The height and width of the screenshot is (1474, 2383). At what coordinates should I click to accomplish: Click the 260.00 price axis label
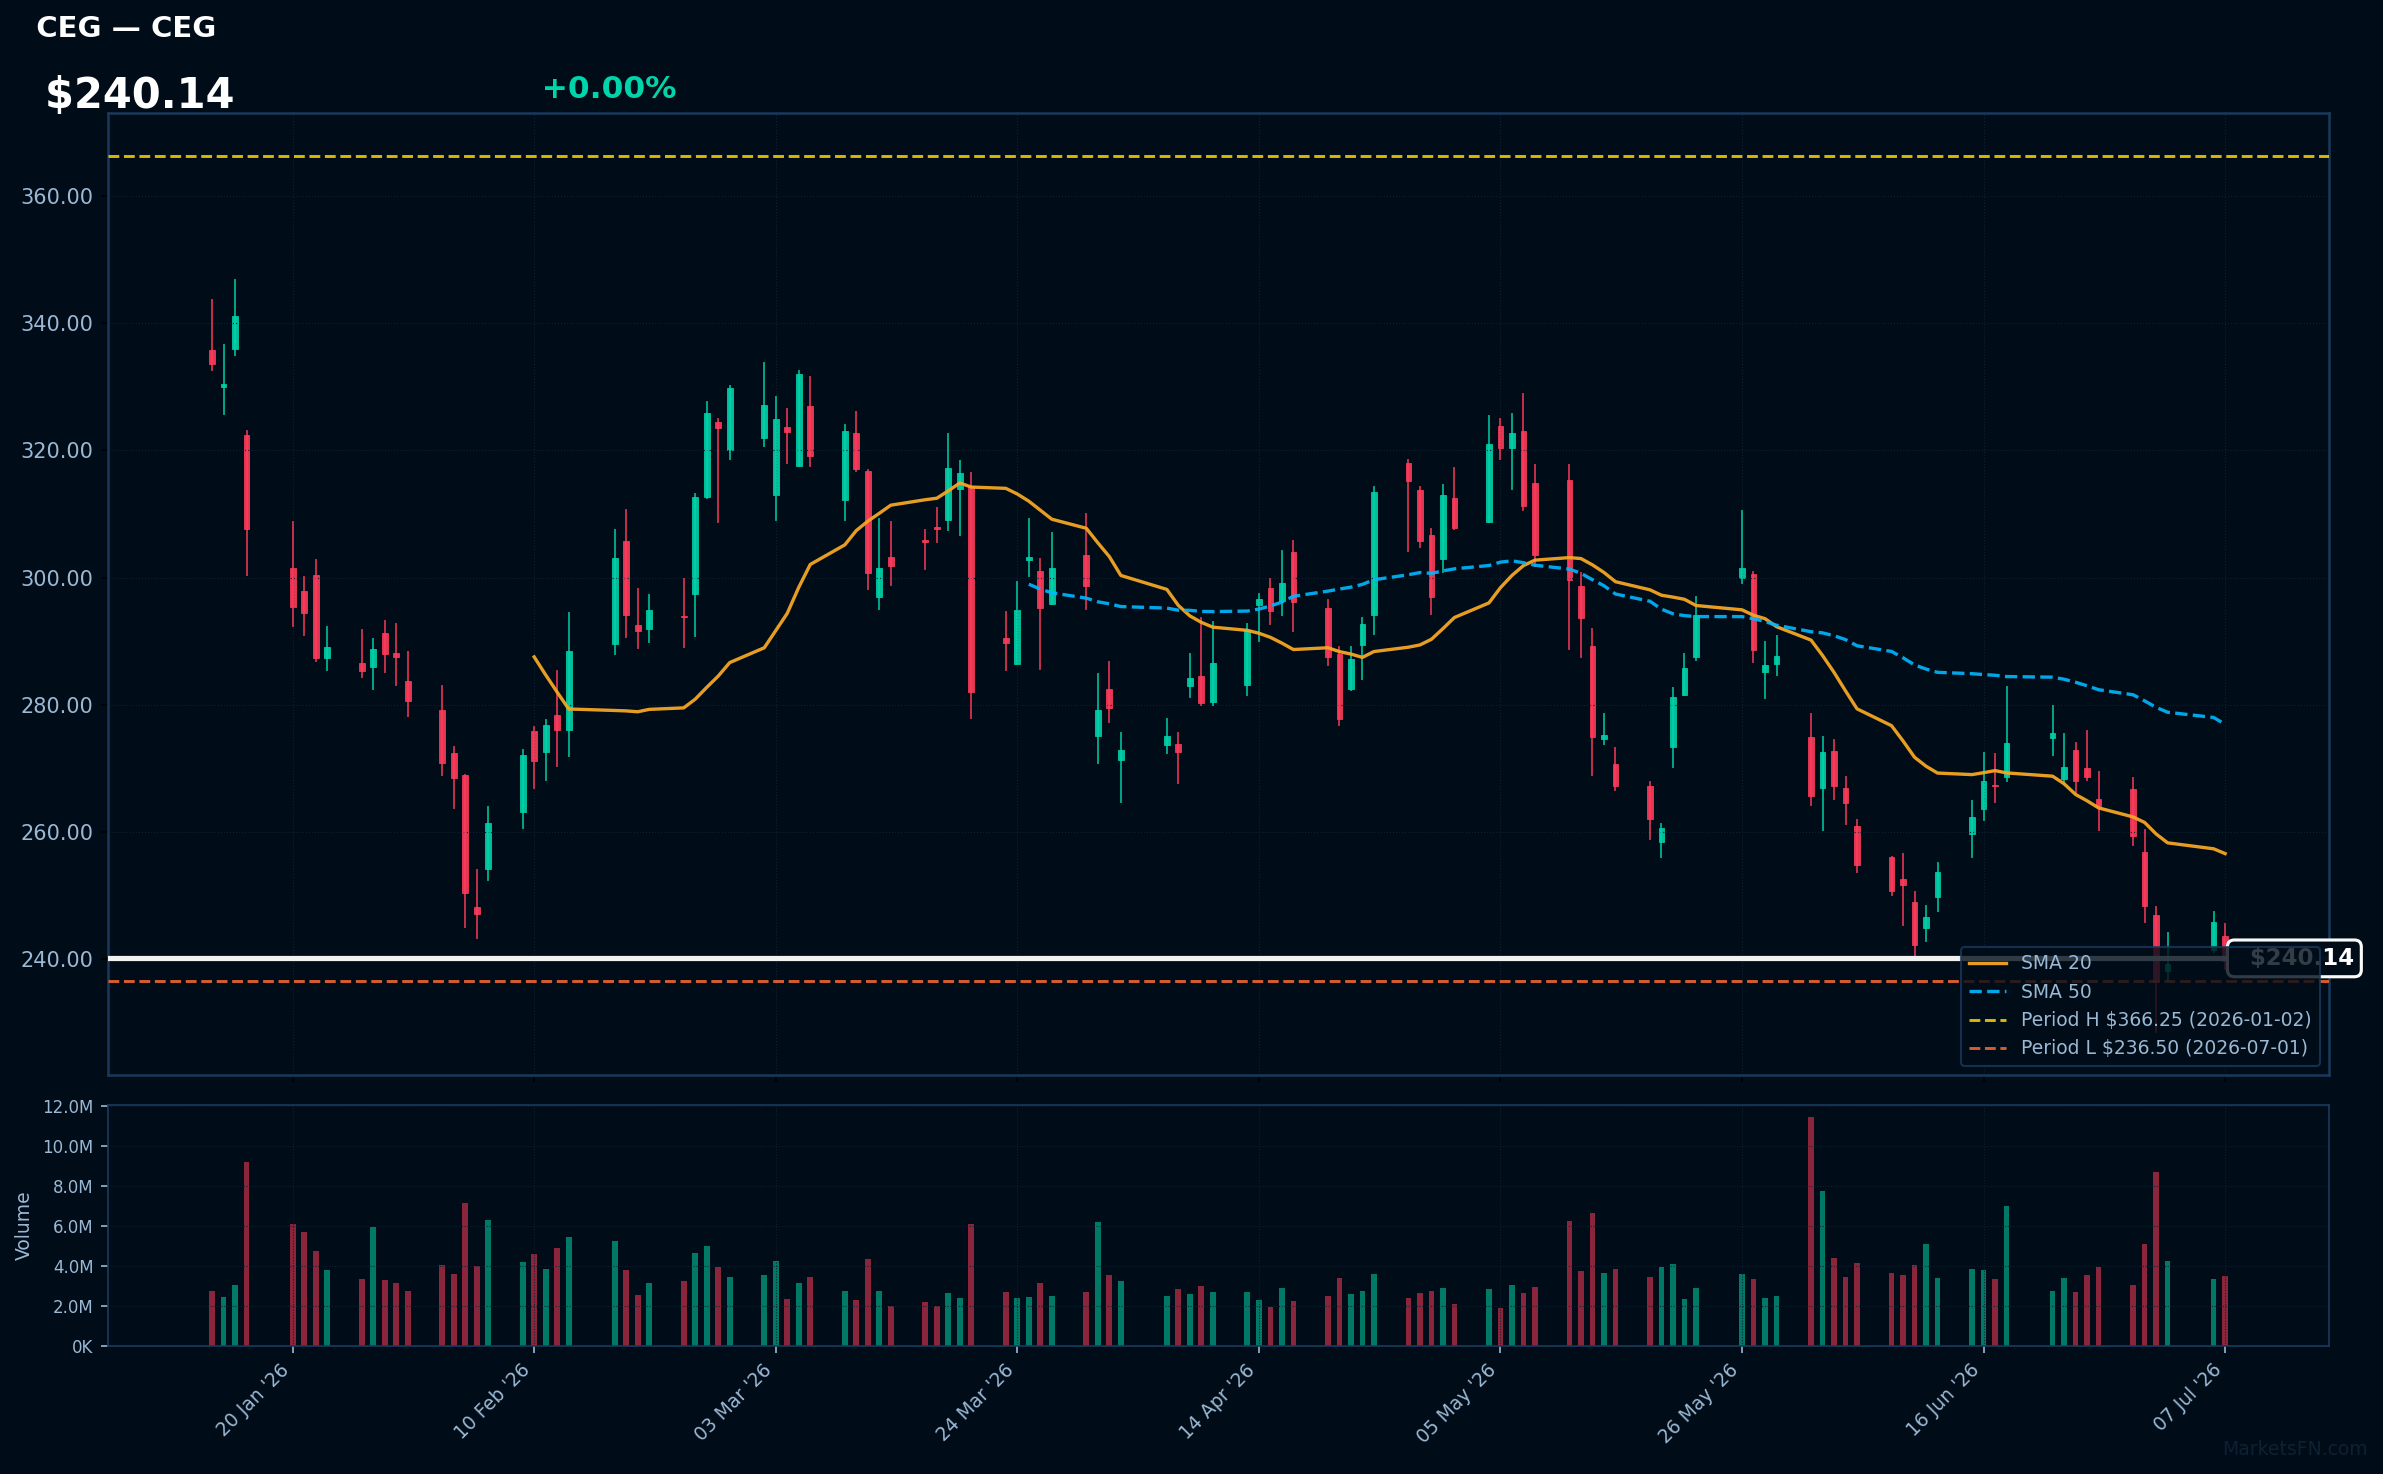pyautogui.click(x=57, y=832)
